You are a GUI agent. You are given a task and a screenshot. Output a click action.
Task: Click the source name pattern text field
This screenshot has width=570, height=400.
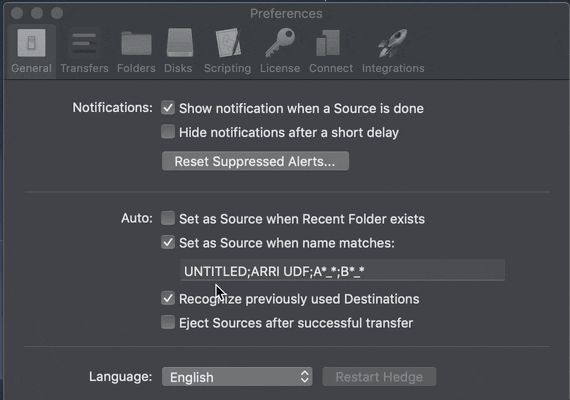tap(342, 271)
